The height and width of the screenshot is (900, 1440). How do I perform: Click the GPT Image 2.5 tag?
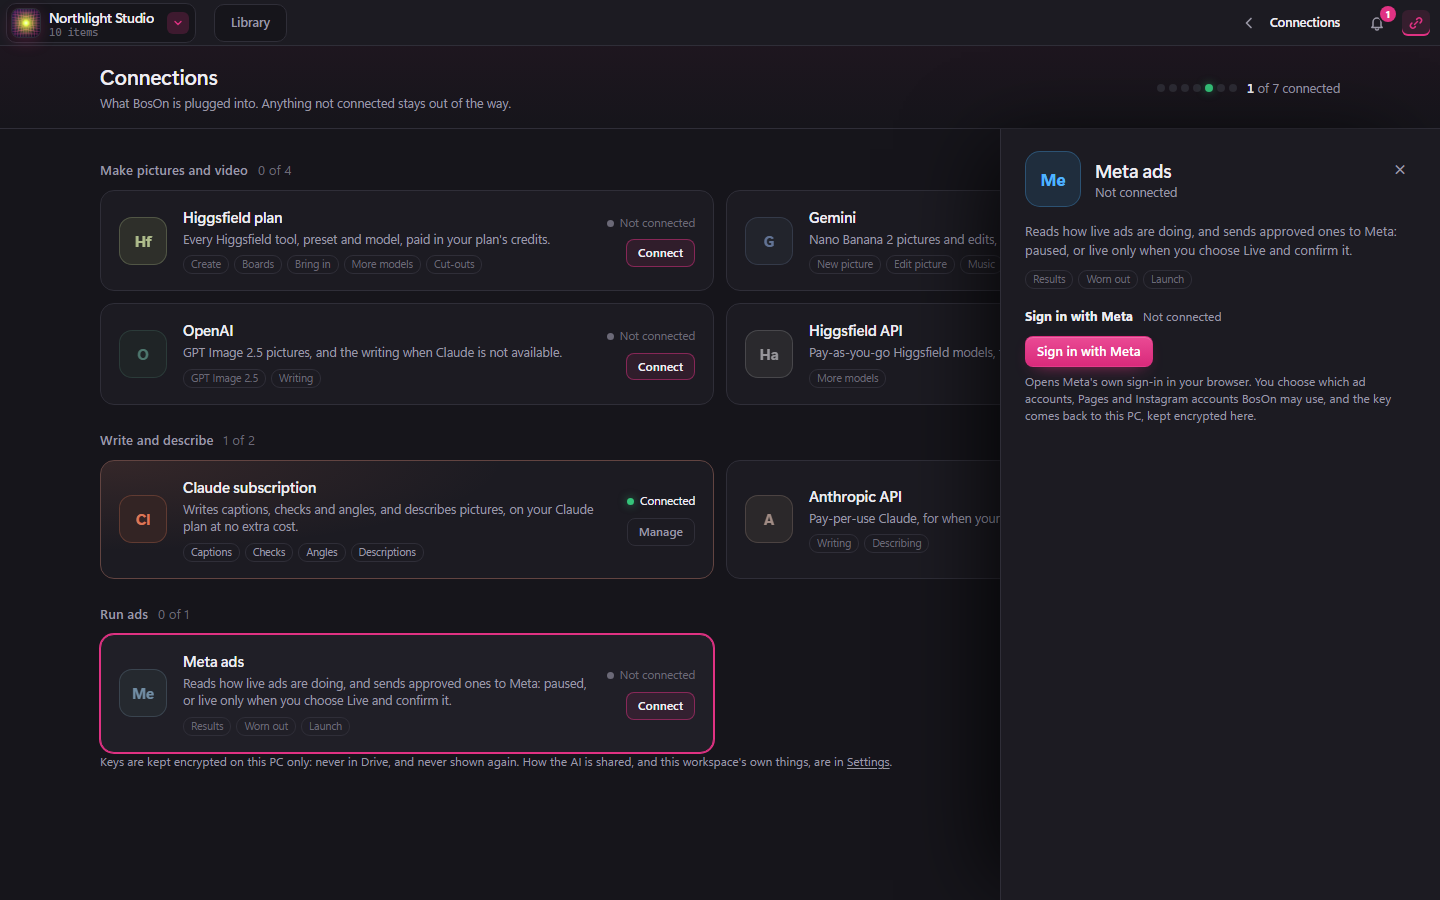(224, 378)
